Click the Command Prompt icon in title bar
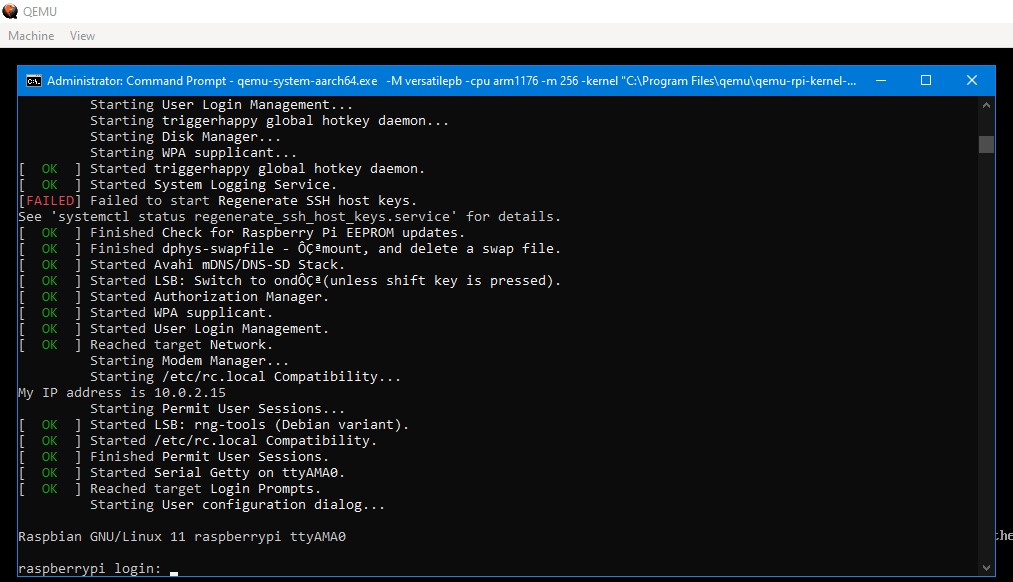 click(34, 81)
